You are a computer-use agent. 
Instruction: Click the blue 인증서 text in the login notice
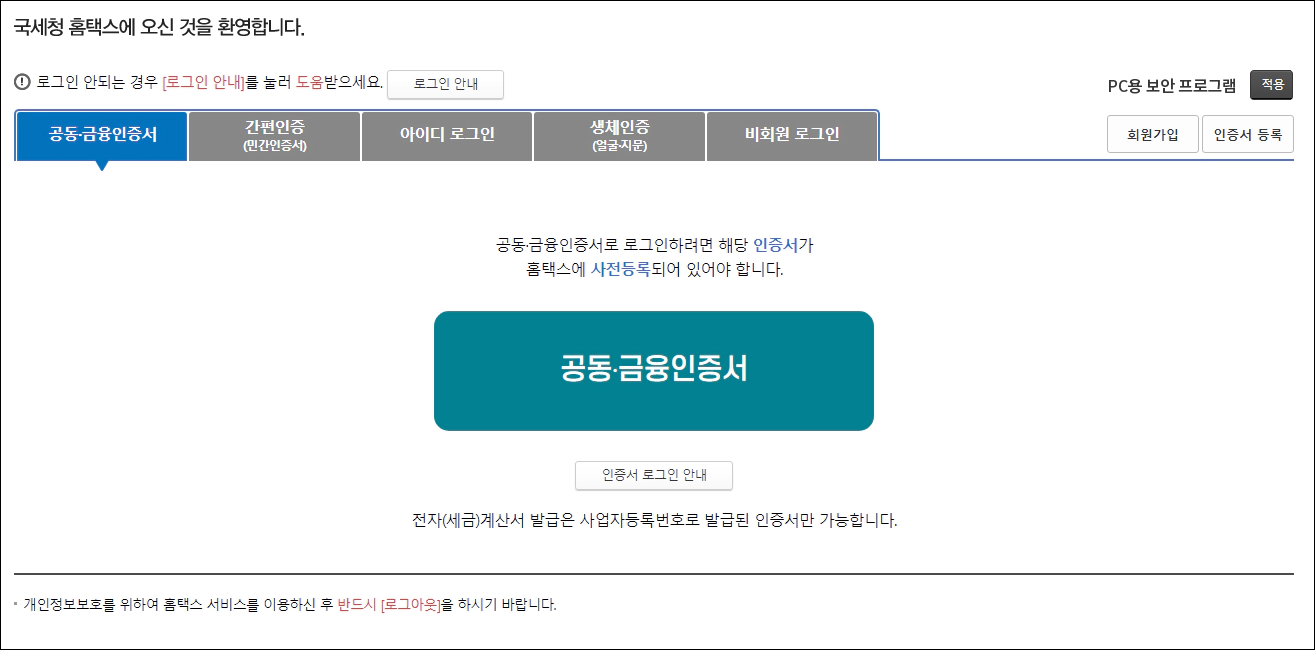(x=775, y=244)
